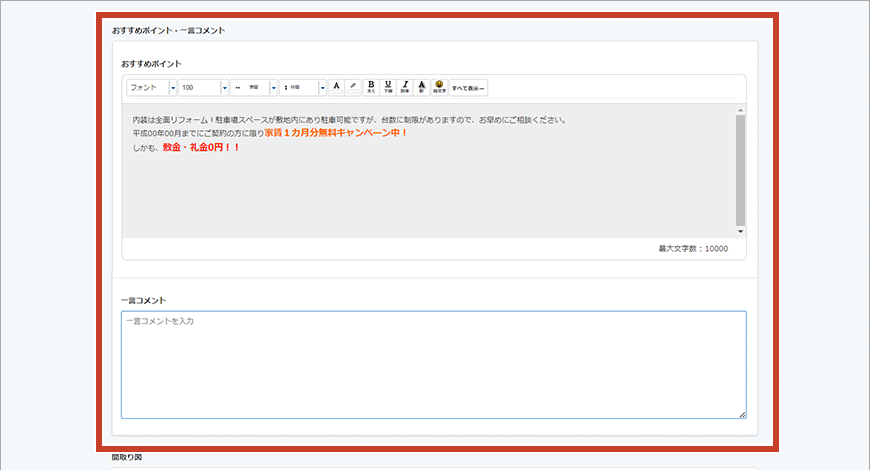
Task: Click the editor scrollbar down arrow
Action: [x=740, y=231]
